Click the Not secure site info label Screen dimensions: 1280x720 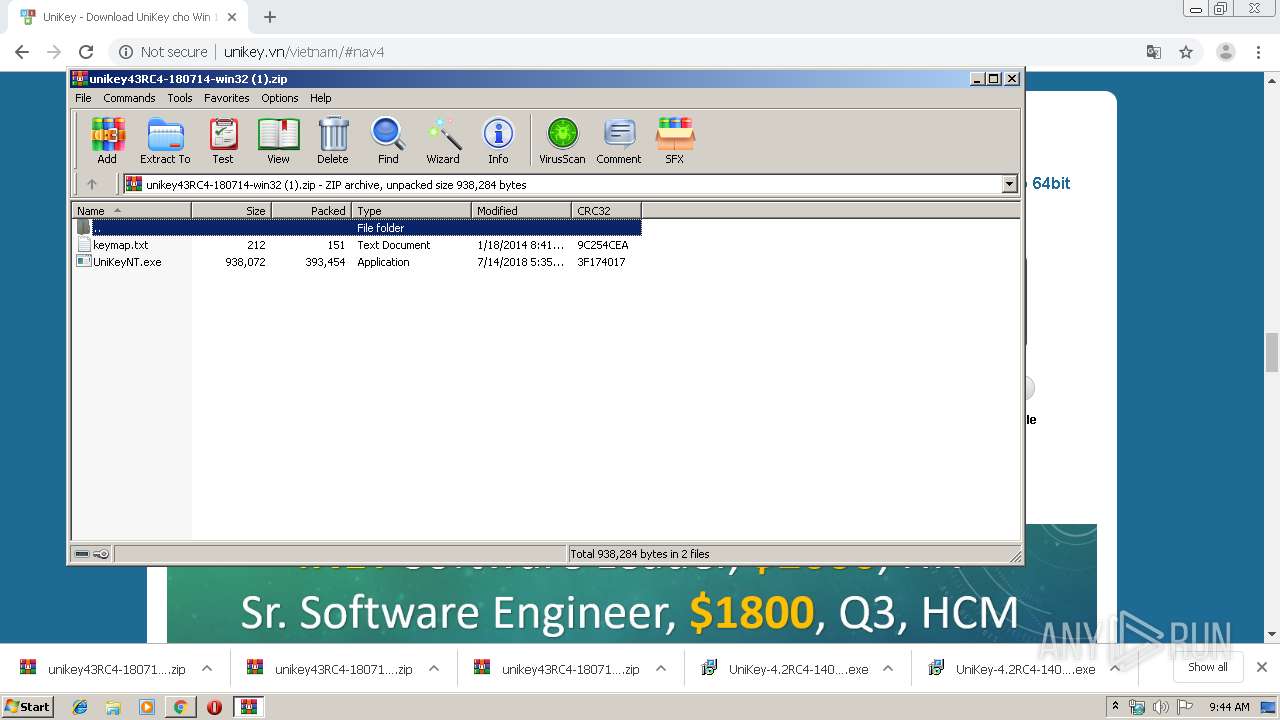pyautogui.click(x=164, y=52)
